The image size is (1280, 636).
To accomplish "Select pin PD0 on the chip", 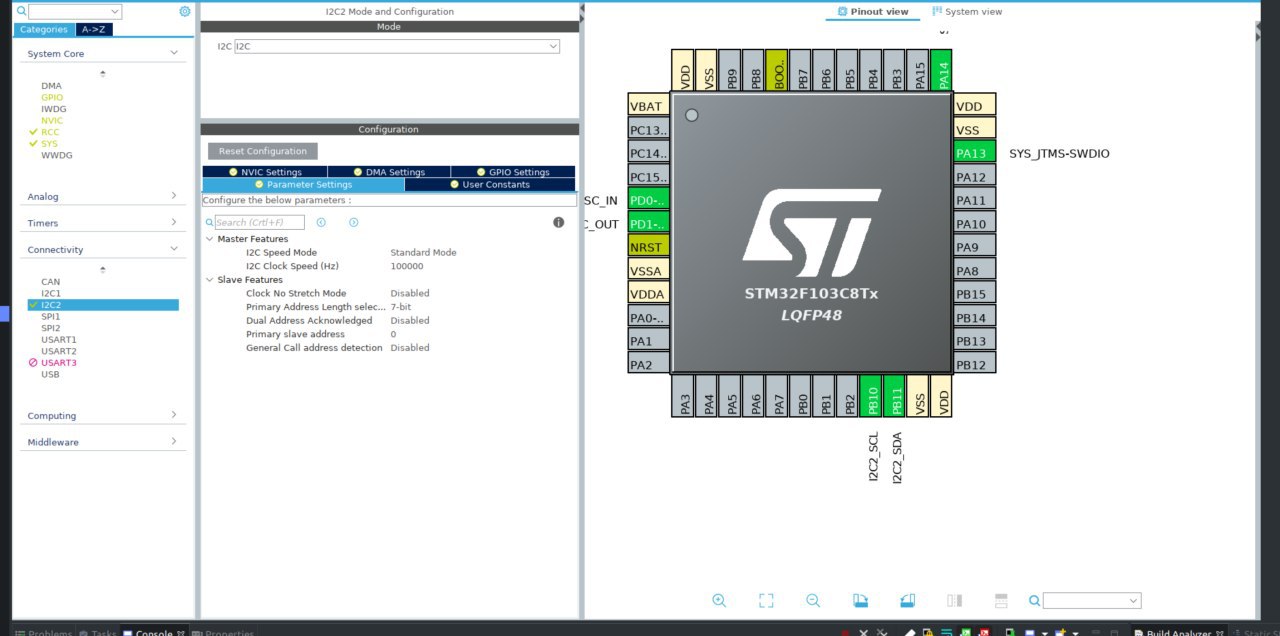I will (x=648, y=200).
